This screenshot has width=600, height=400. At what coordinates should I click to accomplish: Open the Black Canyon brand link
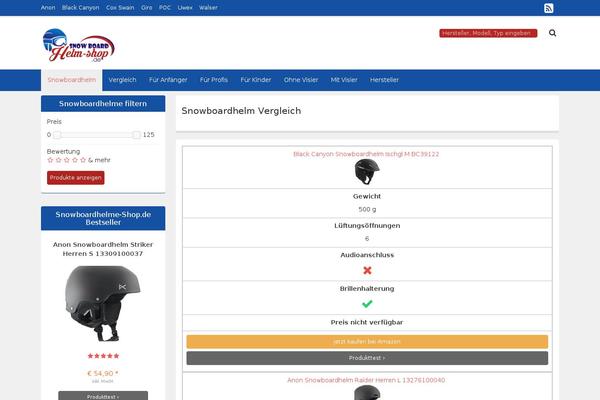tap(80, 7)
